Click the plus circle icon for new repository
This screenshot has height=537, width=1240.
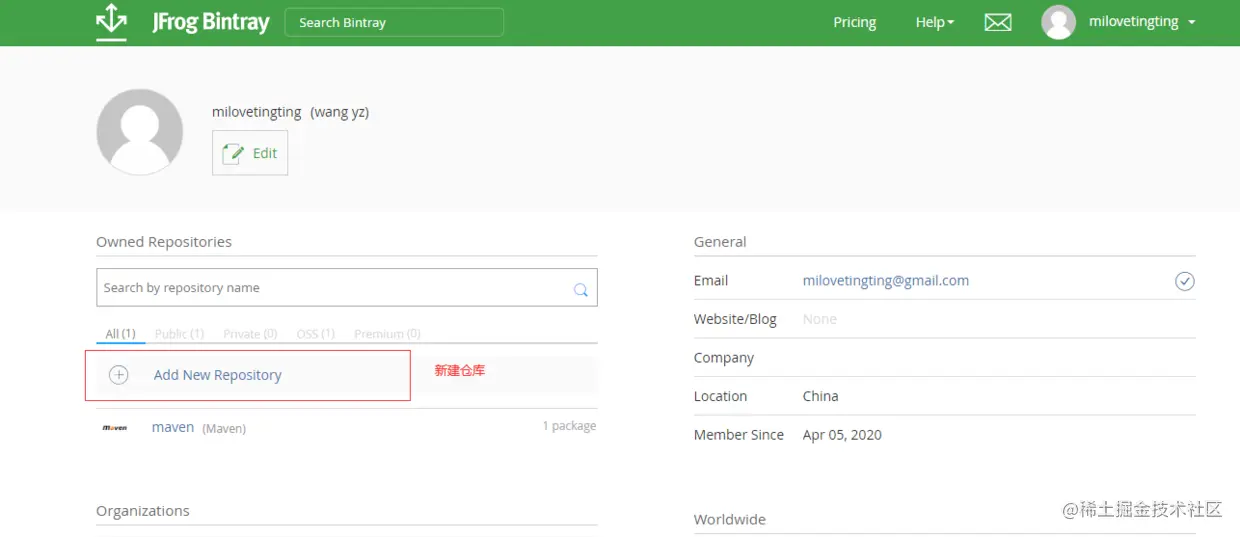pyautogui.click(x=119, y=375)
